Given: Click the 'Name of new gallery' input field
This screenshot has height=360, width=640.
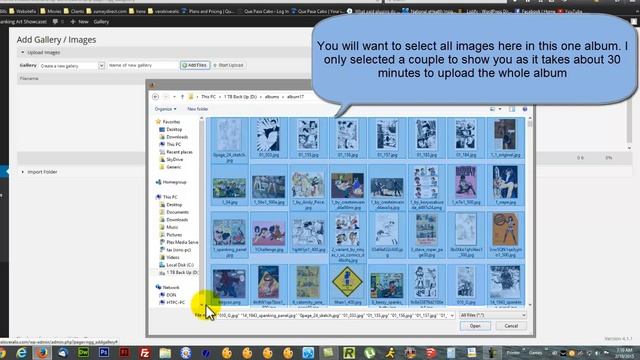Looking at the screenshot, I should click(x=142, y=65).
